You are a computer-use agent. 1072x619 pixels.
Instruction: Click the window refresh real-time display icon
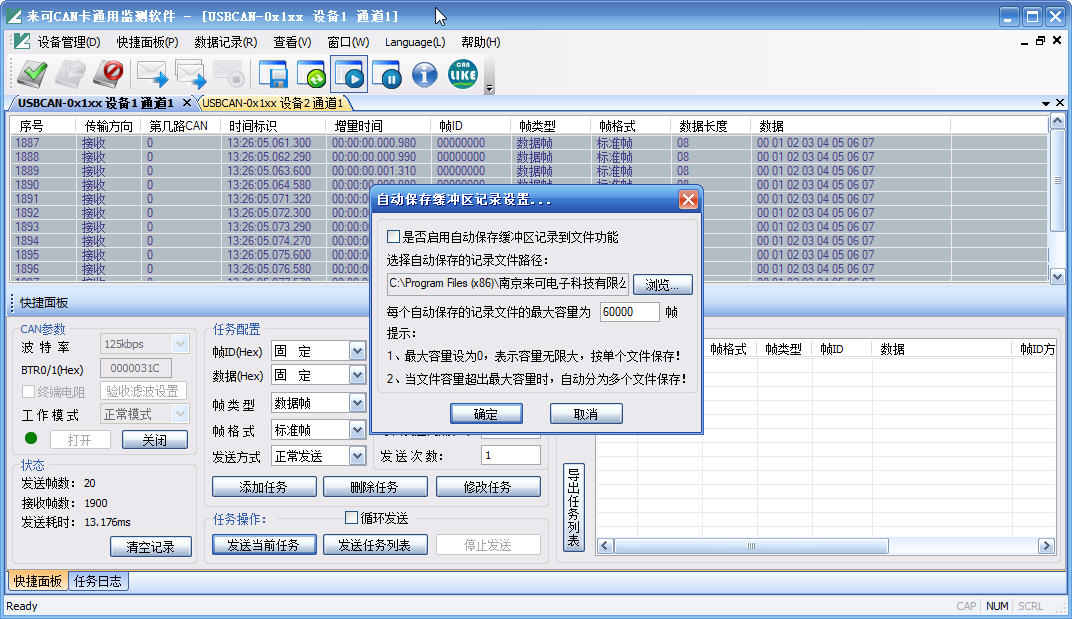[310, 74]
